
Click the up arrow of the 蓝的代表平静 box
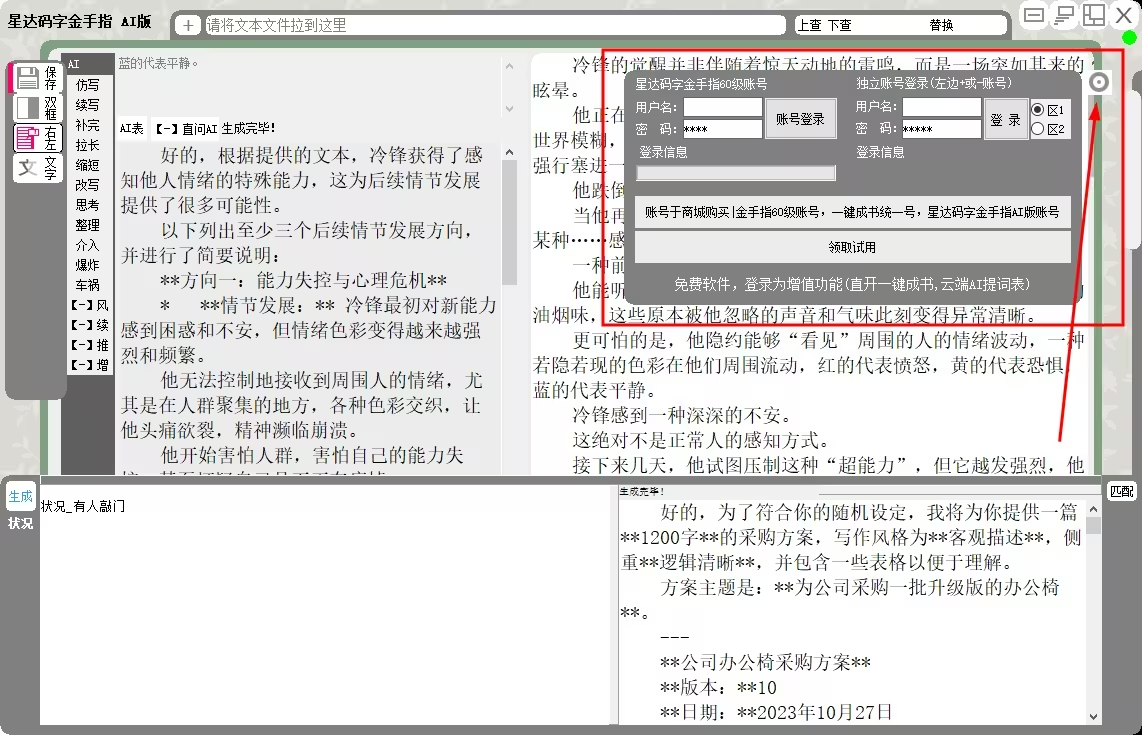[x=510, y=66]
